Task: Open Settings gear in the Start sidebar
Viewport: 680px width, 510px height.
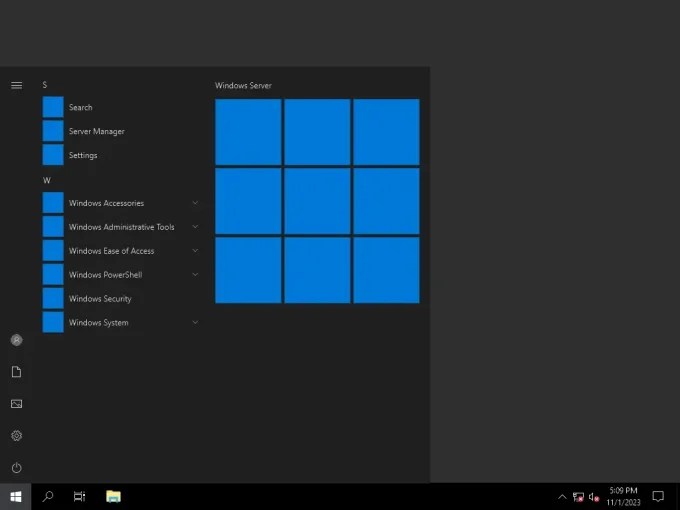Action: point(16,435)
